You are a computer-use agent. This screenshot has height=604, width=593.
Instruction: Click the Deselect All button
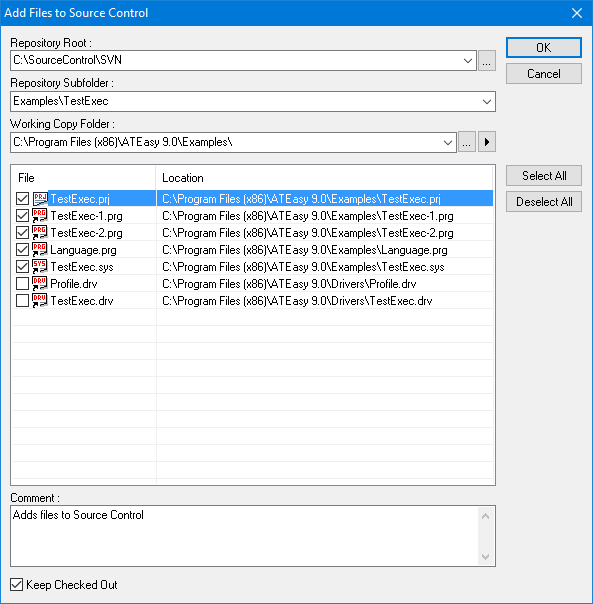point(544,201)
